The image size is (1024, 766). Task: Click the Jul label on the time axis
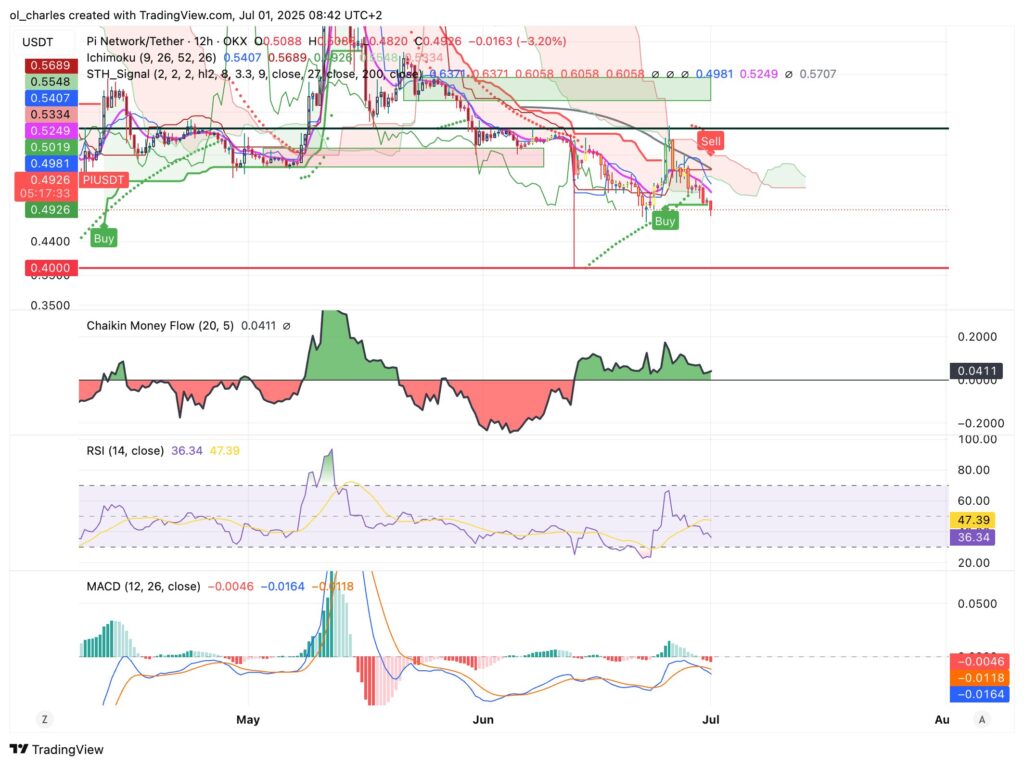coord(712,719)
